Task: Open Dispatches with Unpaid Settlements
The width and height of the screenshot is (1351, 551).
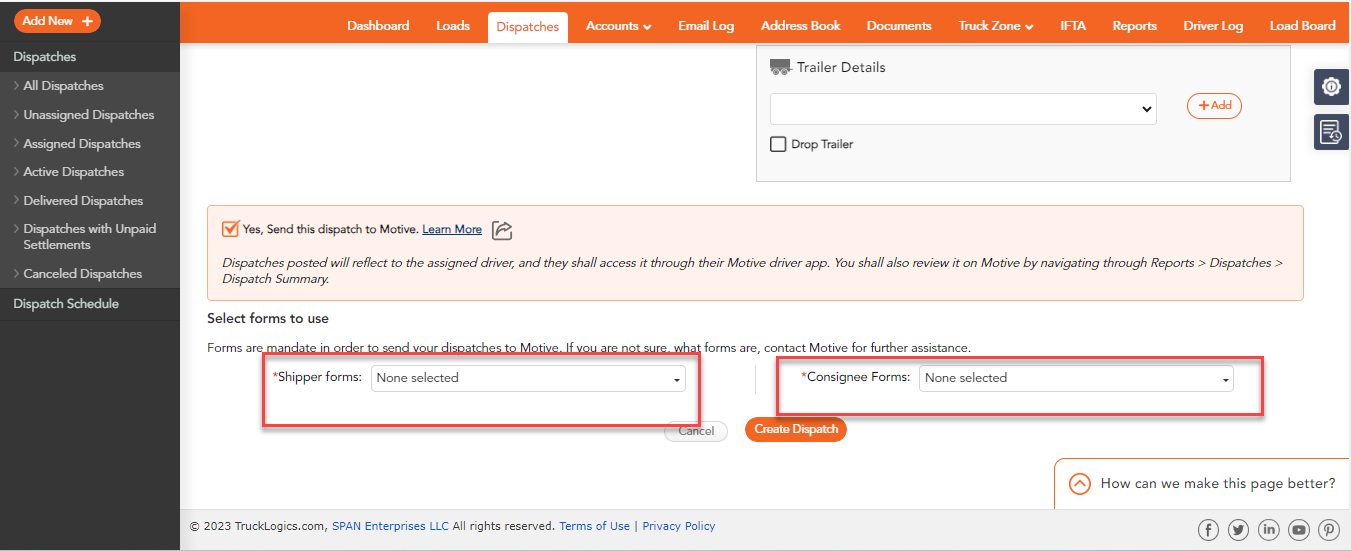Action: [90, 237]
